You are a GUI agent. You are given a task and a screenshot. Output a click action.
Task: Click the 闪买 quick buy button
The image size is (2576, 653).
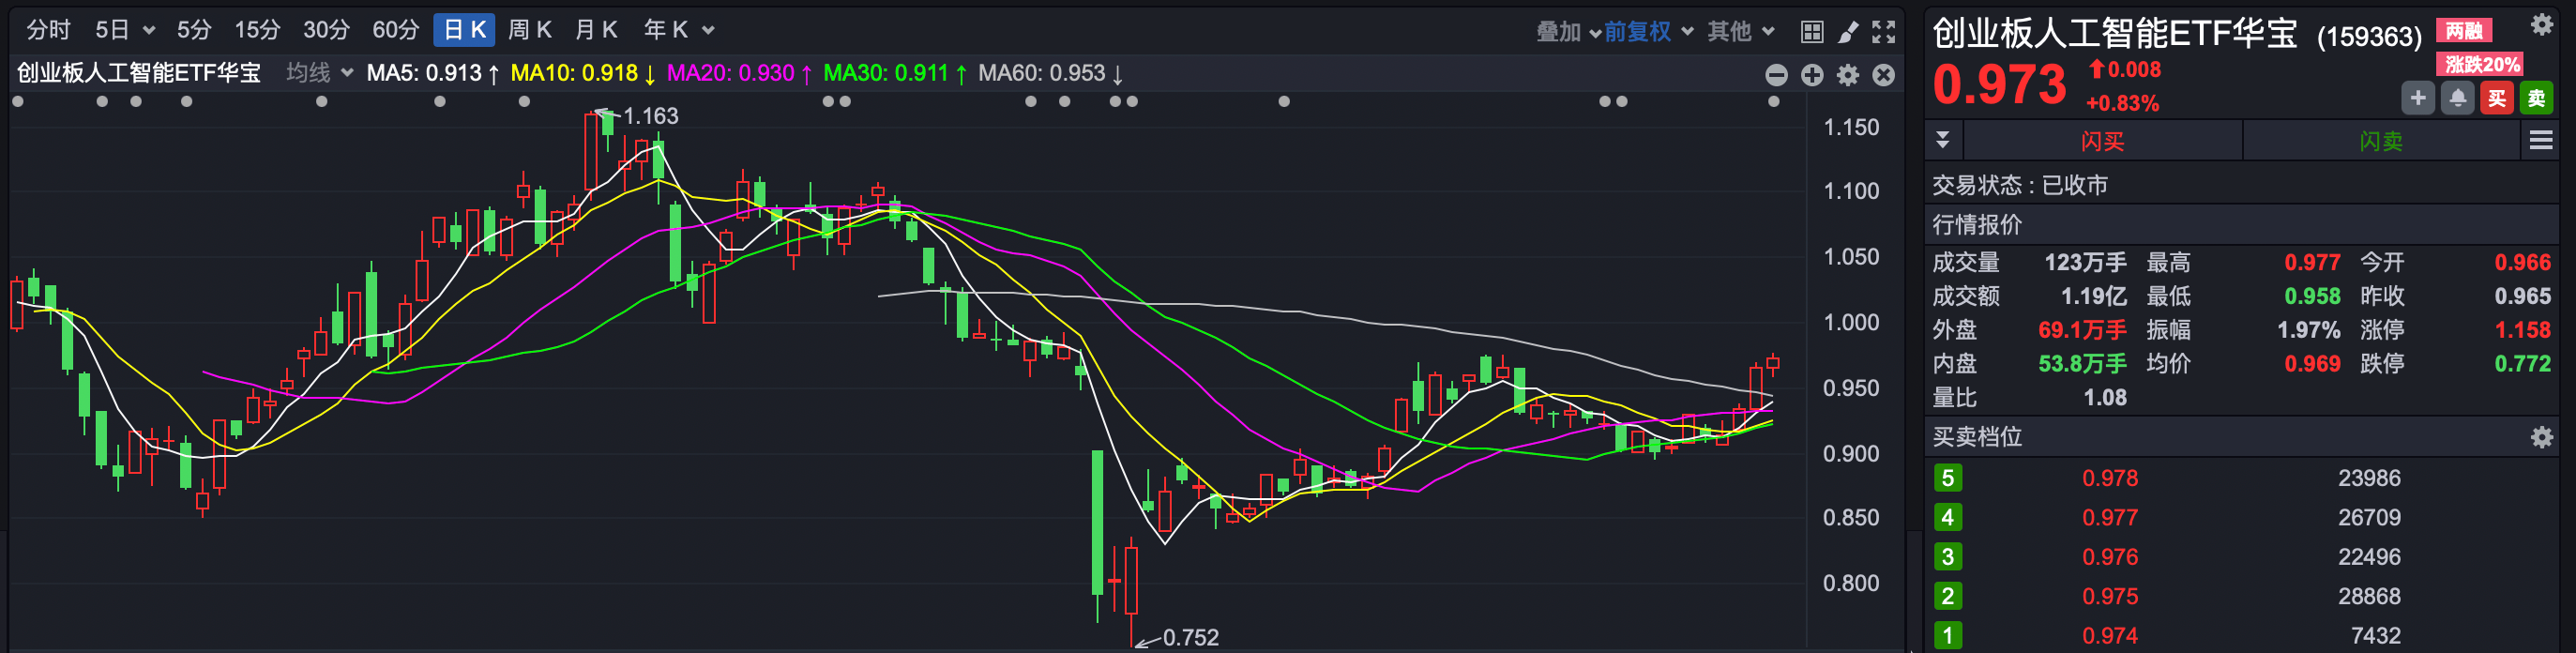pos(2102,141)
